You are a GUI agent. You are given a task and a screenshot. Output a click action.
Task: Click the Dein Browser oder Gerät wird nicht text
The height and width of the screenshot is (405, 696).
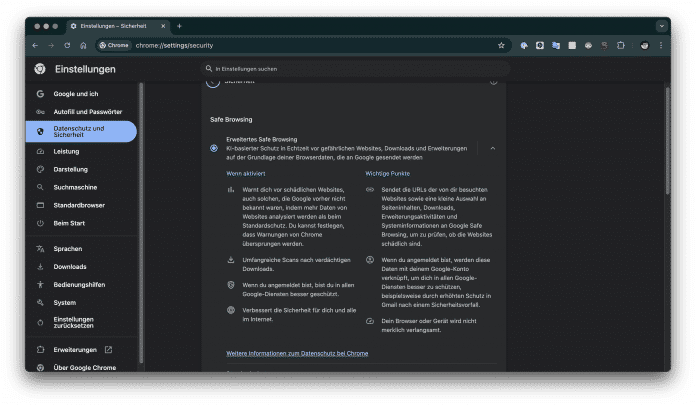429,325
